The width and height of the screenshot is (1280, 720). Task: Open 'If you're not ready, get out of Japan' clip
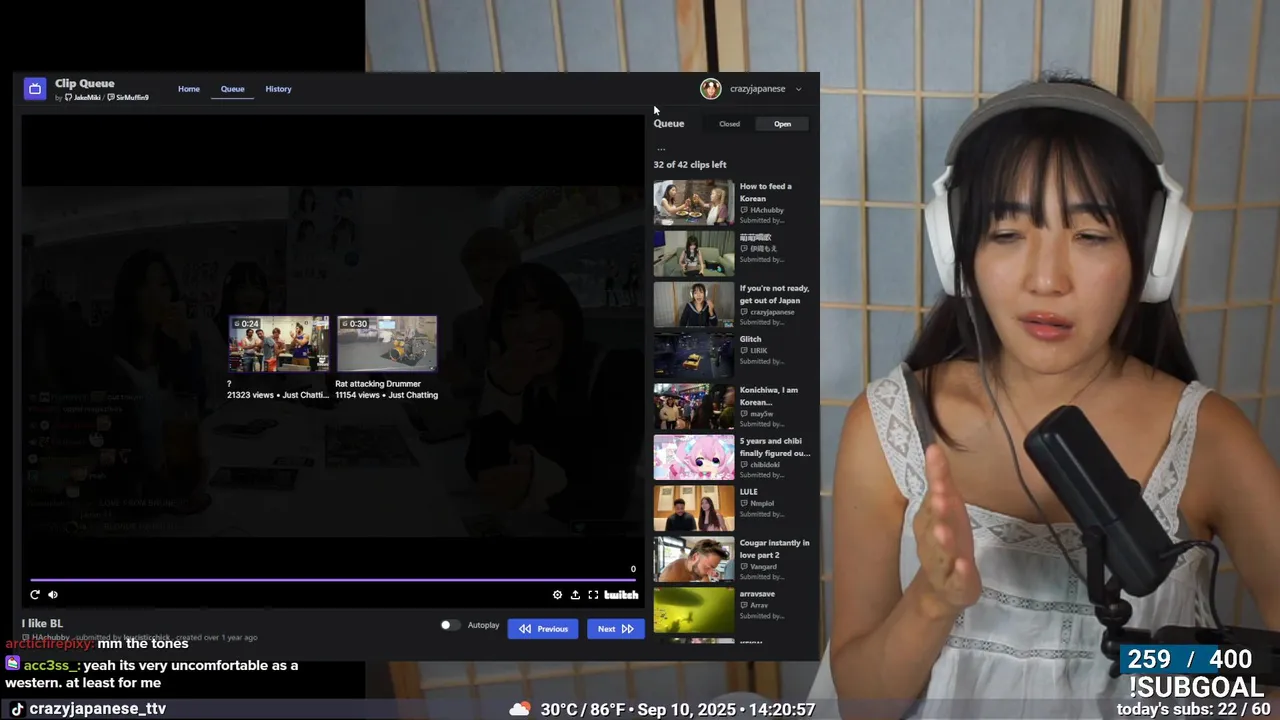click(694, 305)
